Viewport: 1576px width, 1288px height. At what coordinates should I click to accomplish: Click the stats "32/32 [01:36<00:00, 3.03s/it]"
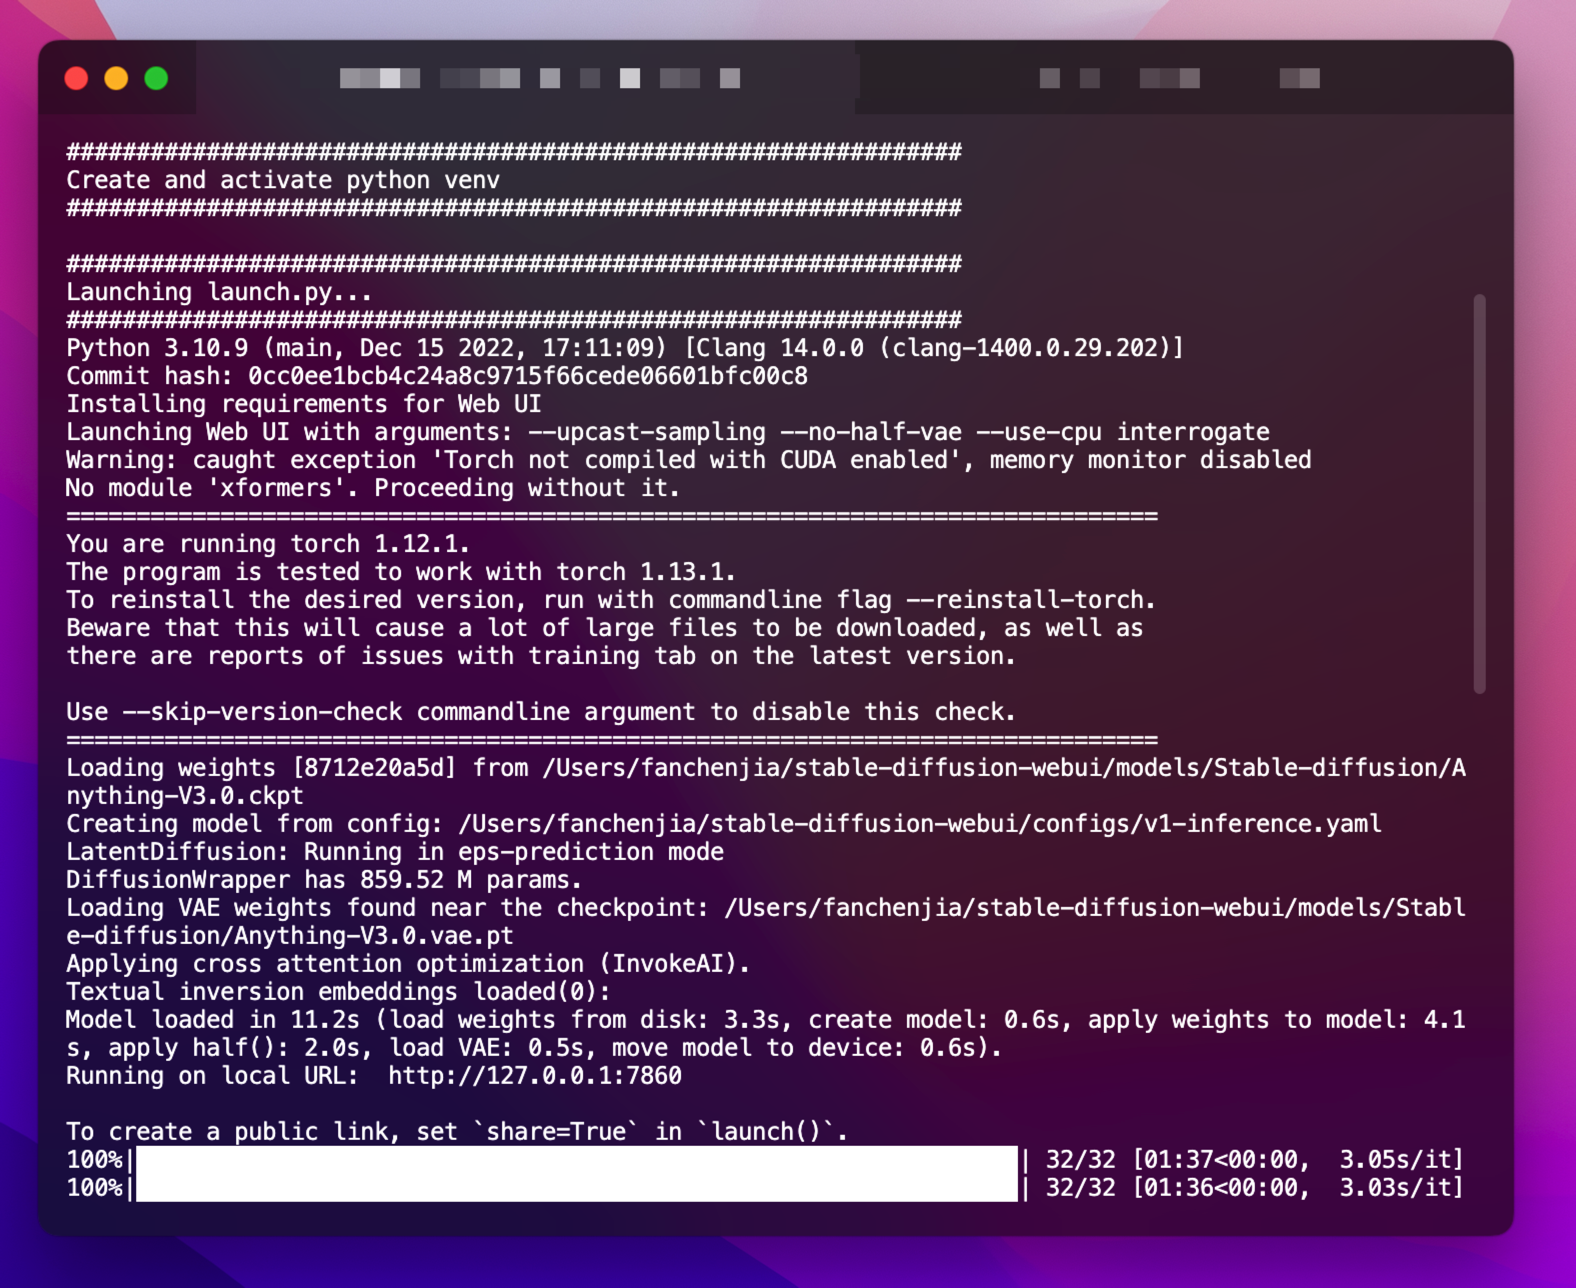click(x=1255, y=1188)
